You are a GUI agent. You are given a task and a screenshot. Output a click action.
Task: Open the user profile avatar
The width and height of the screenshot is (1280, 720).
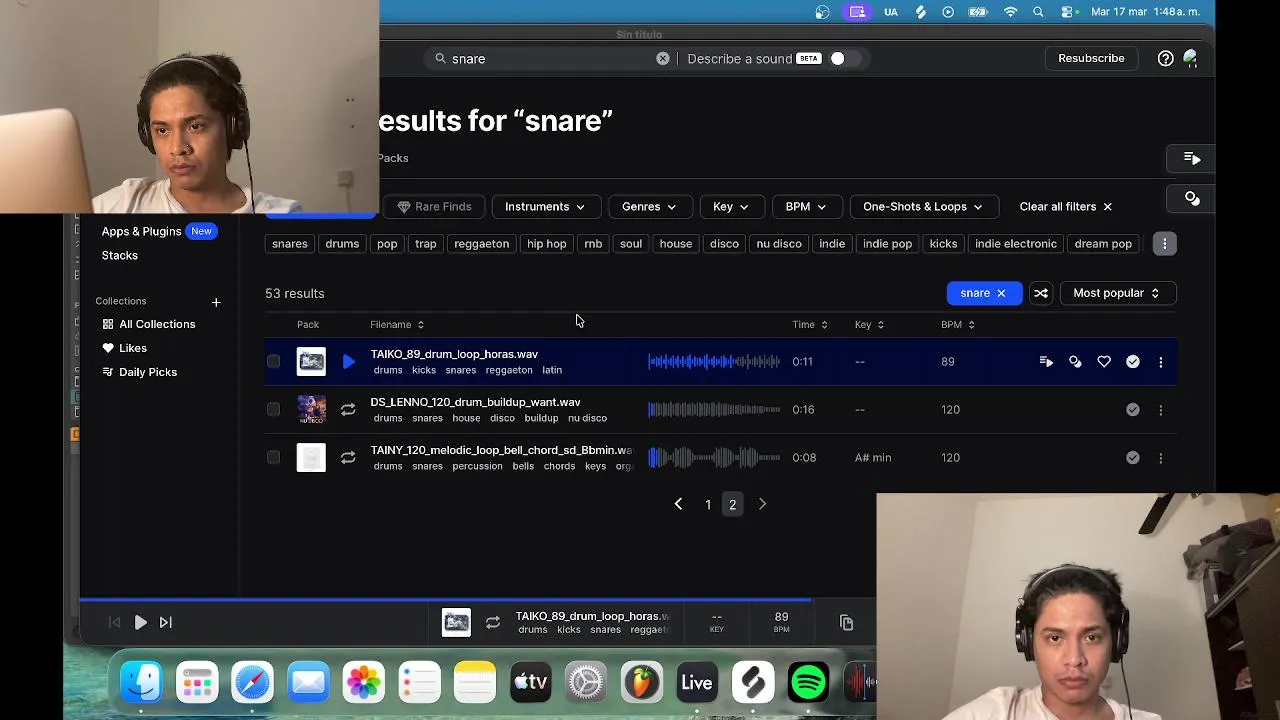click(x=1190, y=59)
